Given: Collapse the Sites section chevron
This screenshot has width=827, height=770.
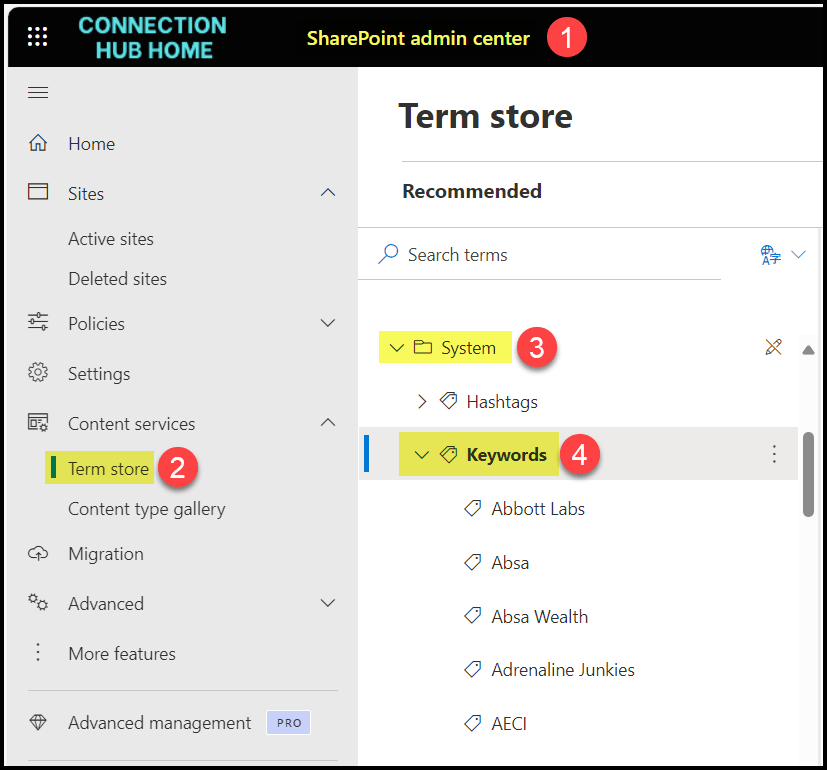Looking at the screenshot, I should 327,192.
